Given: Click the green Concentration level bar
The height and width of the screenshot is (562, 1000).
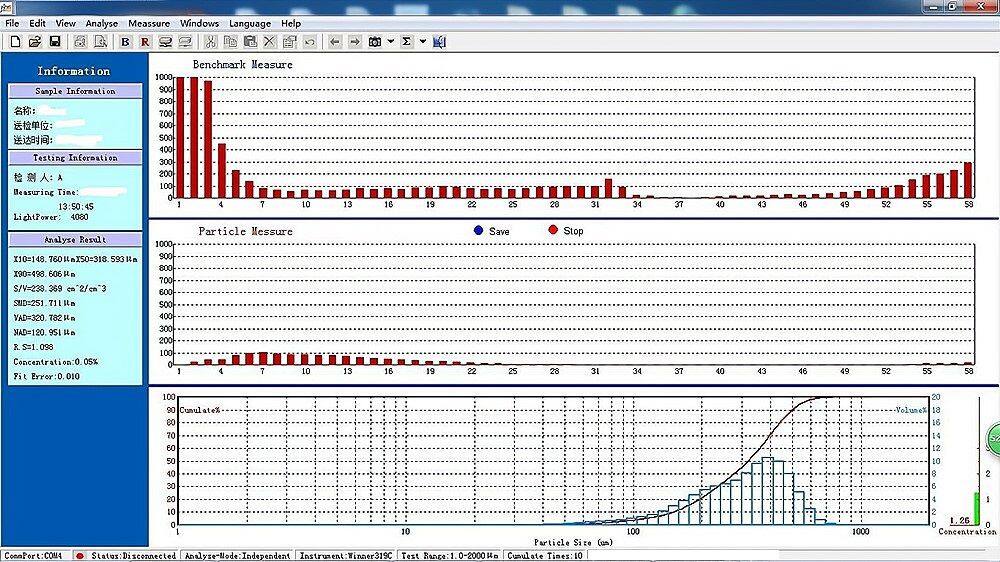Looking at the screenshot, I should (x=976, y=506).
